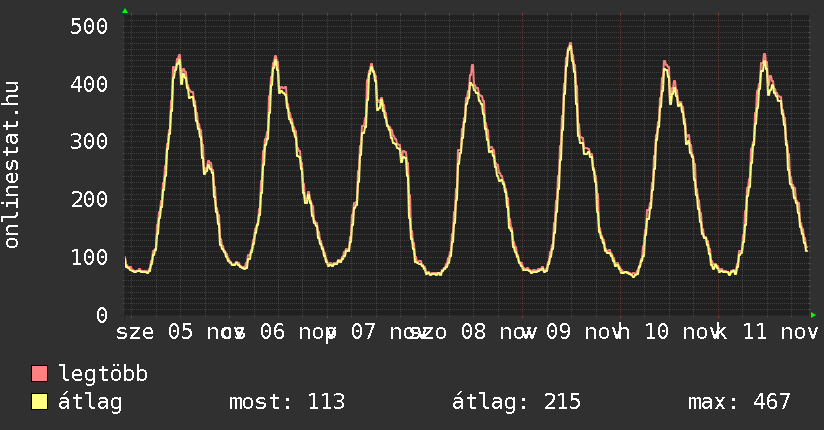The image size is (824, 430).
Task: Click the 'most: 113' statistic
Action: coord(287,402)
